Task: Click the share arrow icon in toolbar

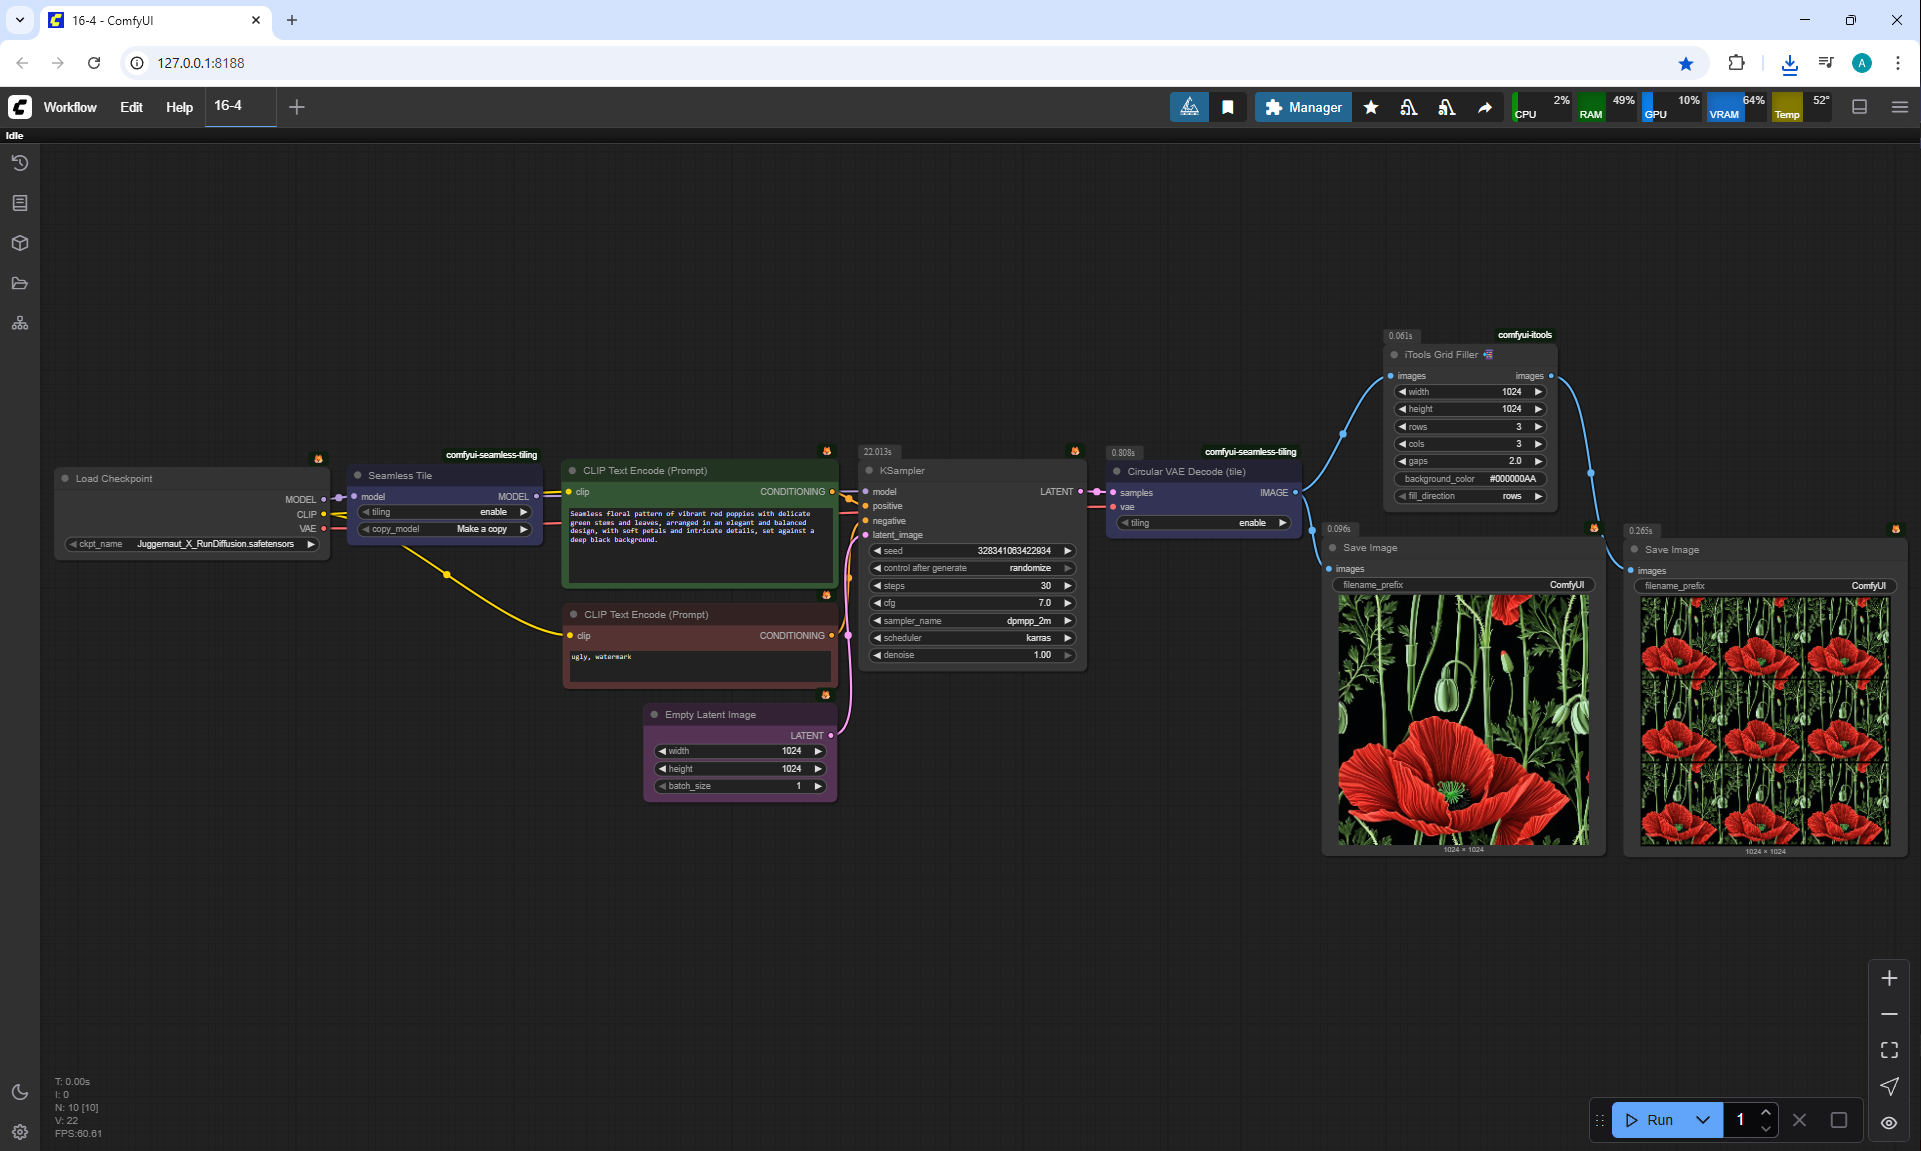Action: (1485, 107)
